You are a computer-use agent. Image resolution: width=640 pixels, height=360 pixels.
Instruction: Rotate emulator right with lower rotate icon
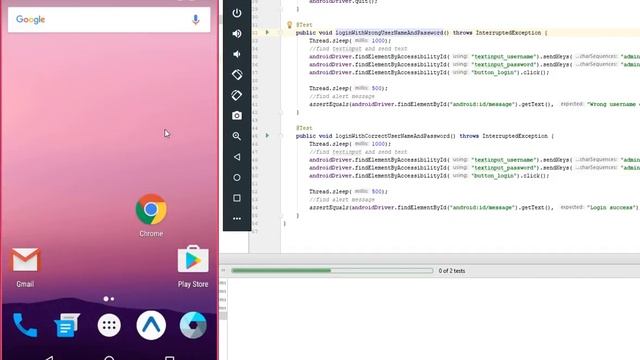(x=237, y=95)
